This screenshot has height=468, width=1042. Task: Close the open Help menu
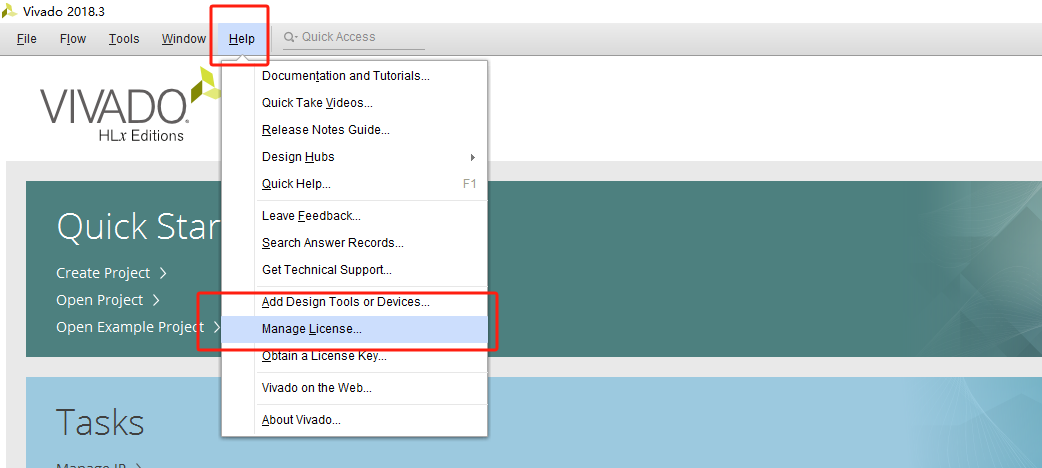click(x=242, y=39)
